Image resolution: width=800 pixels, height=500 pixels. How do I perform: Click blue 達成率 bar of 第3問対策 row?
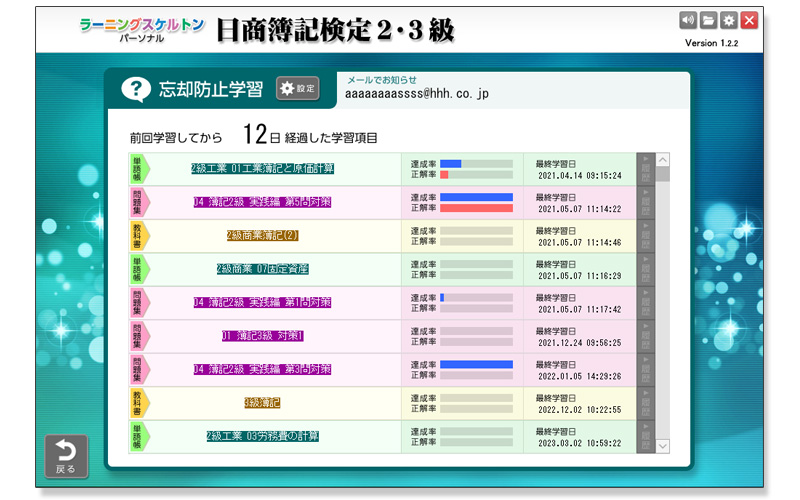point(477,365)
